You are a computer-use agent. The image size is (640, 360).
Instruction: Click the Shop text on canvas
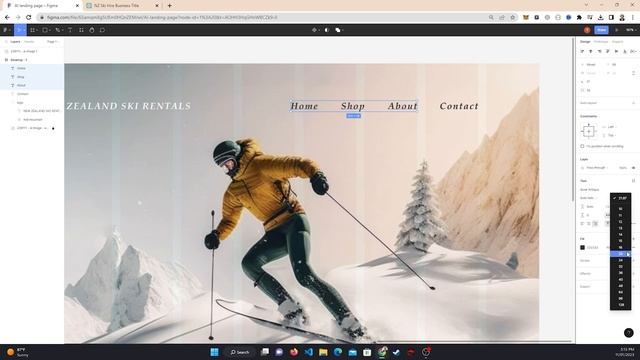[x=353, y=106]
